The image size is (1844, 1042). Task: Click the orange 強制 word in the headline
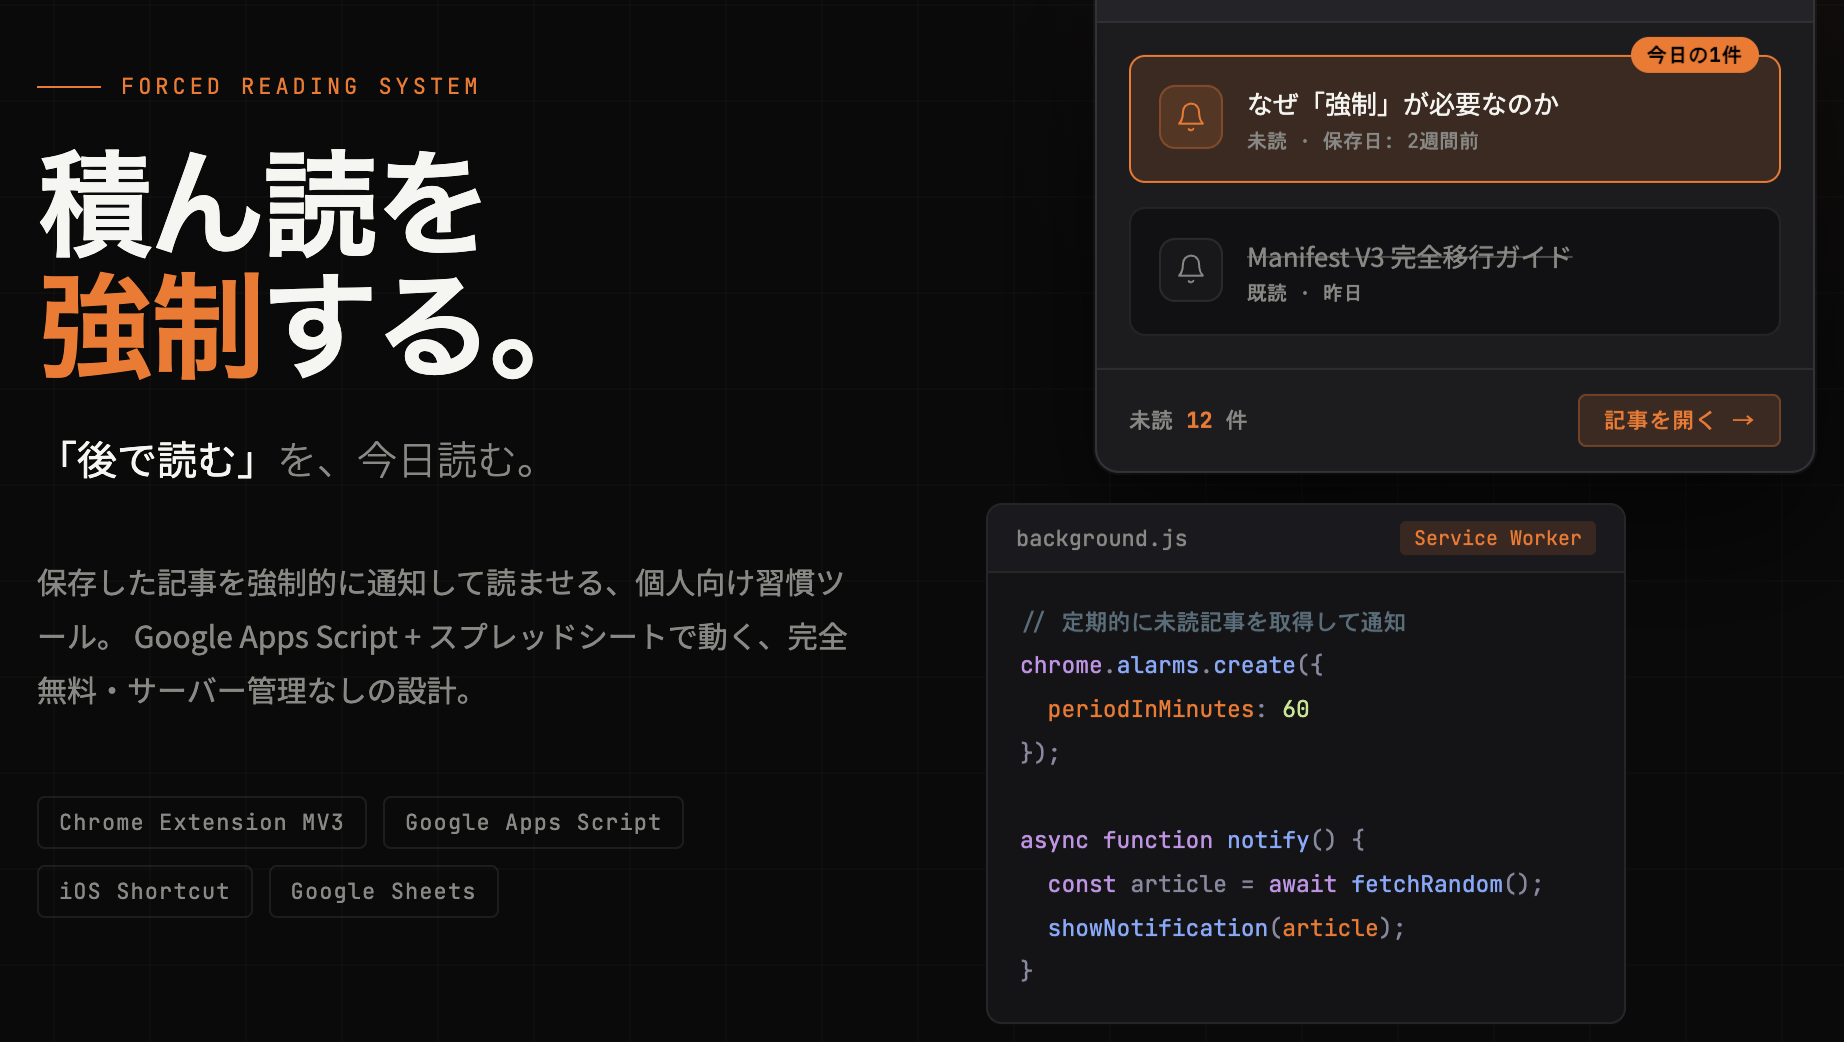pos(152,327)
